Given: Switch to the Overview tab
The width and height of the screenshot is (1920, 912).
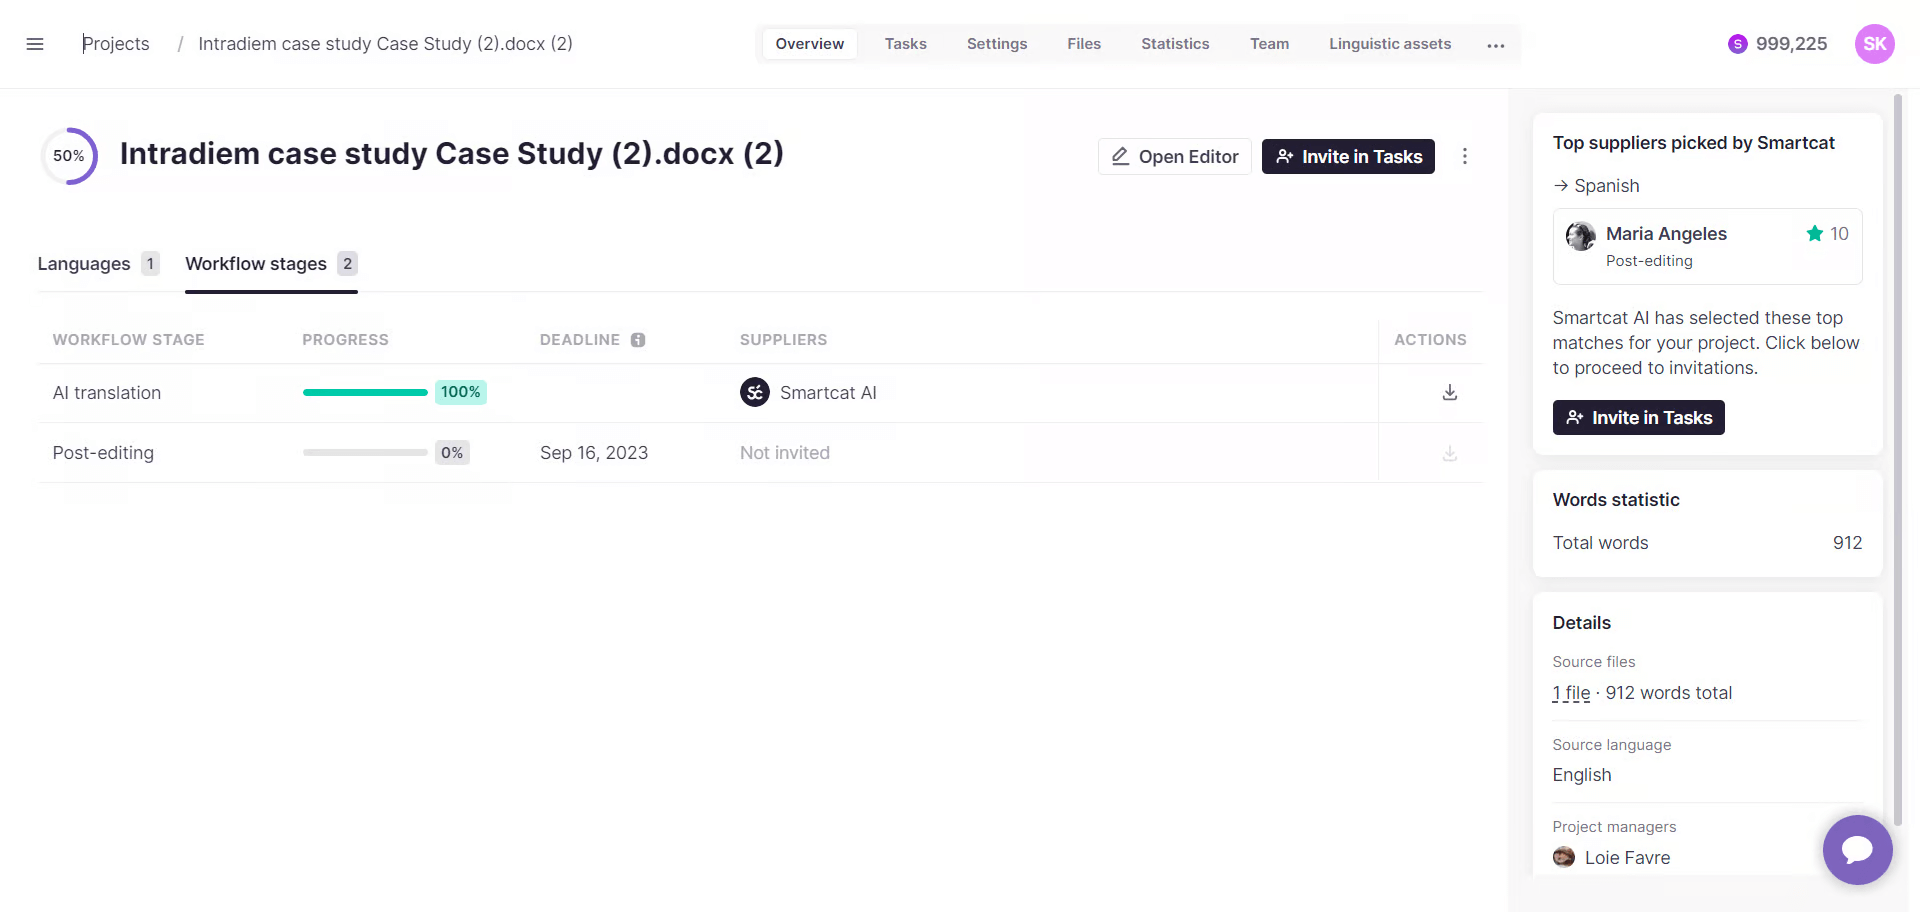Looking at the screenshot, I should click(809, 44).
